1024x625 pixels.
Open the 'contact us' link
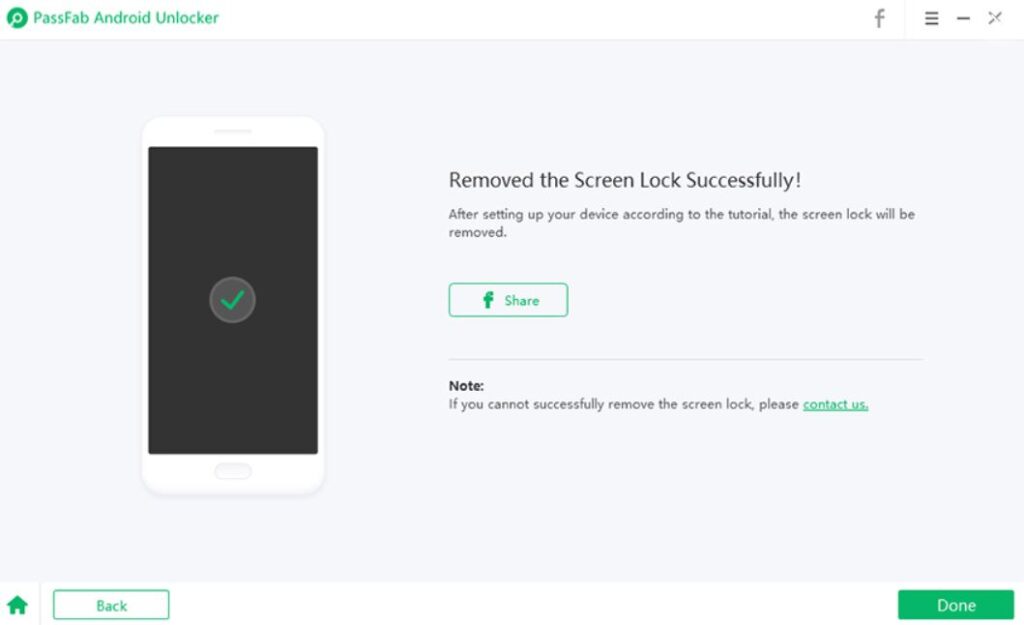835,404
